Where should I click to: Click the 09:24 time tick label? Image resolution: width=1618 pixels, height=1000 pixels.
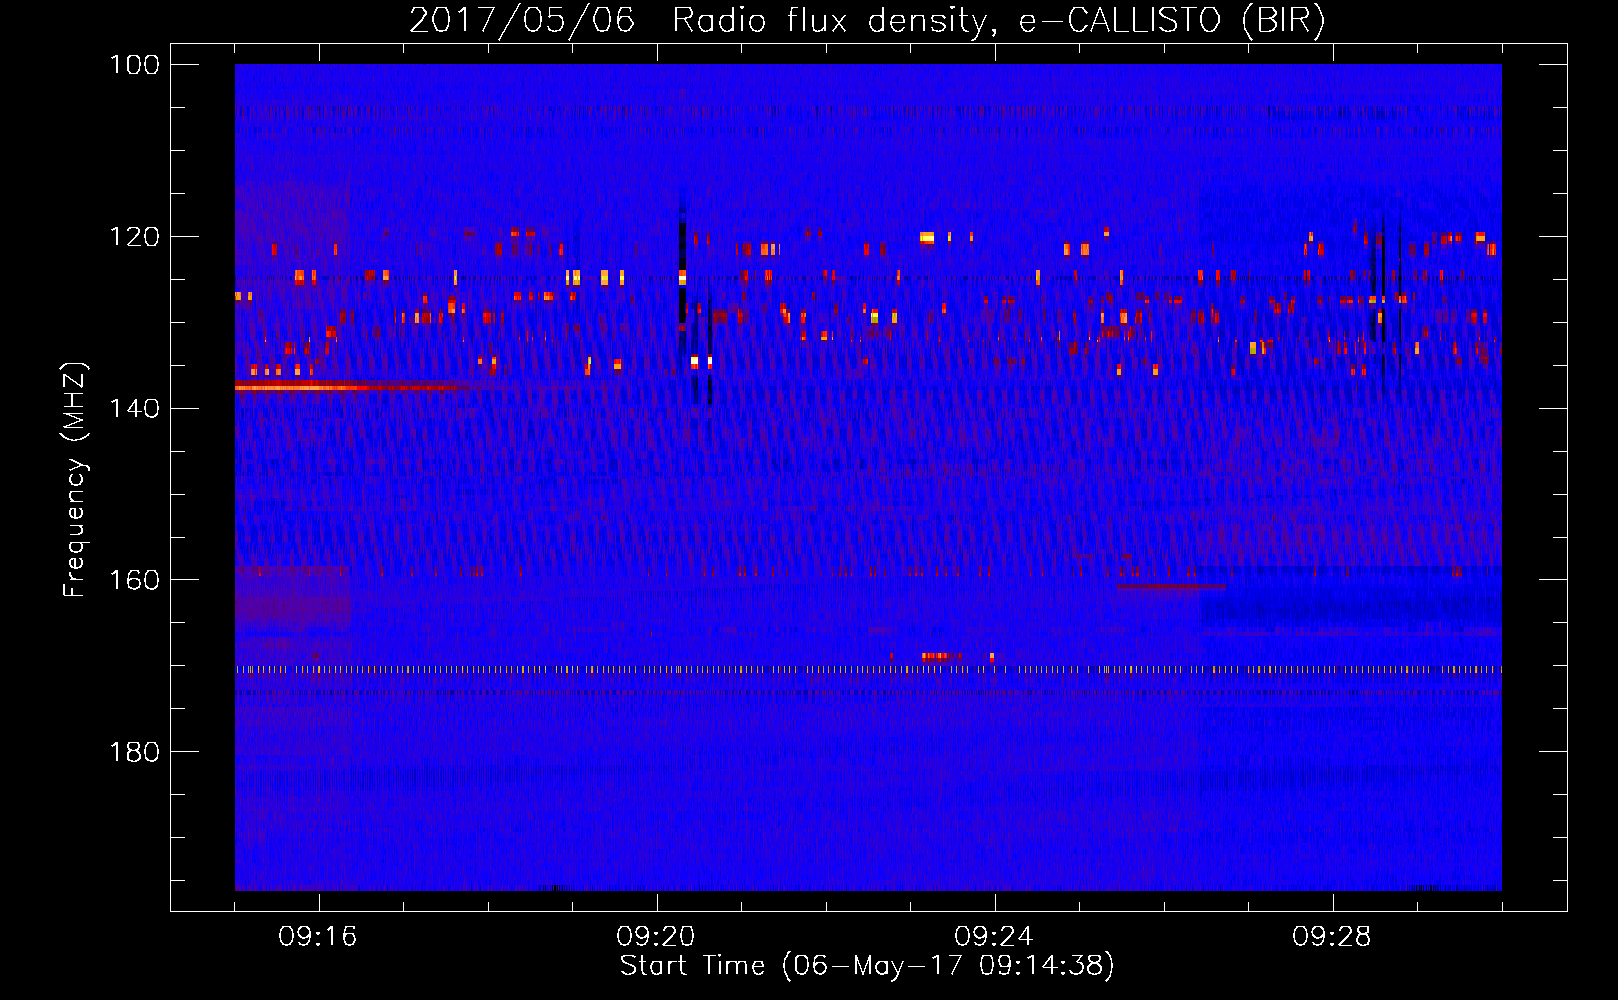994,937
